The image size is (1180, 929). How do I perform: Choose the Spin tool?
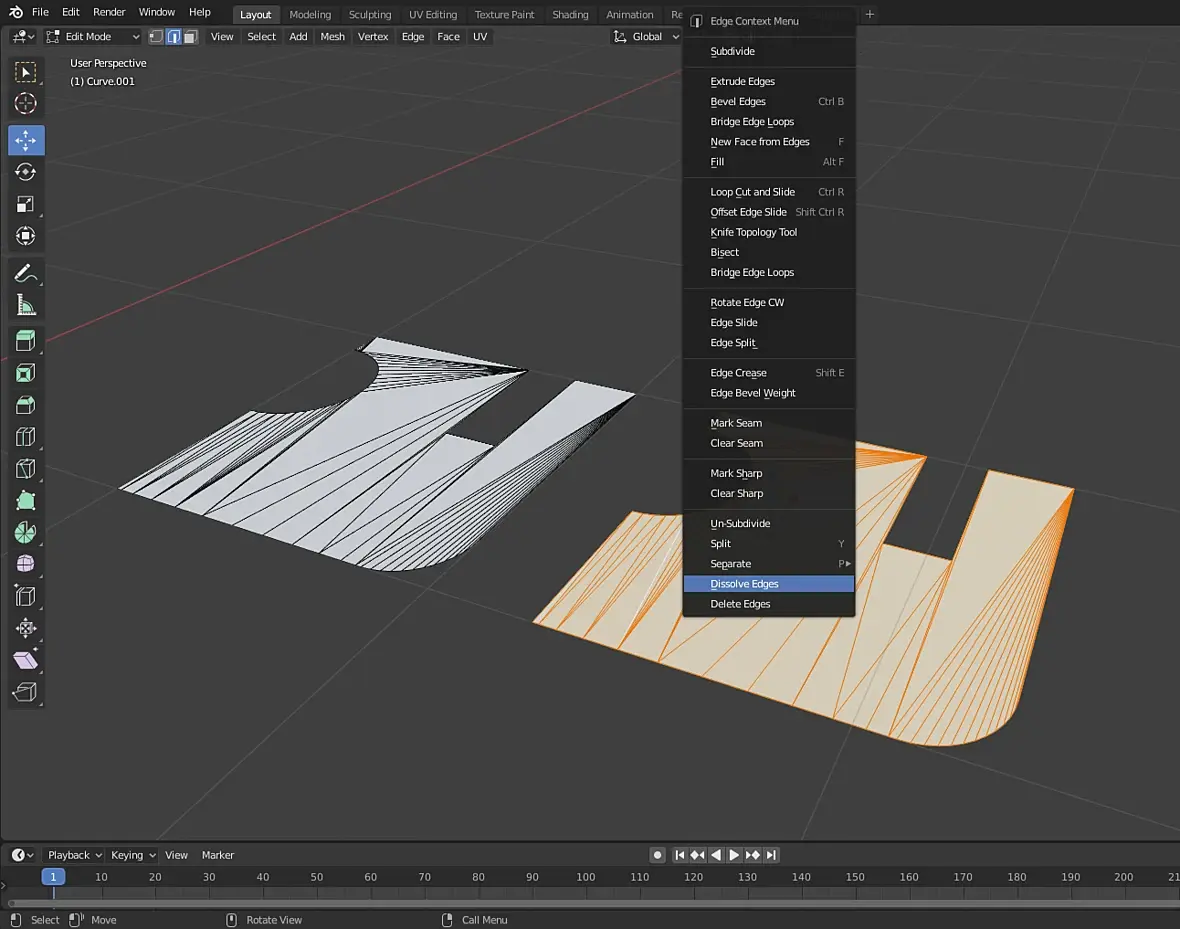click(x=26, y=532)
